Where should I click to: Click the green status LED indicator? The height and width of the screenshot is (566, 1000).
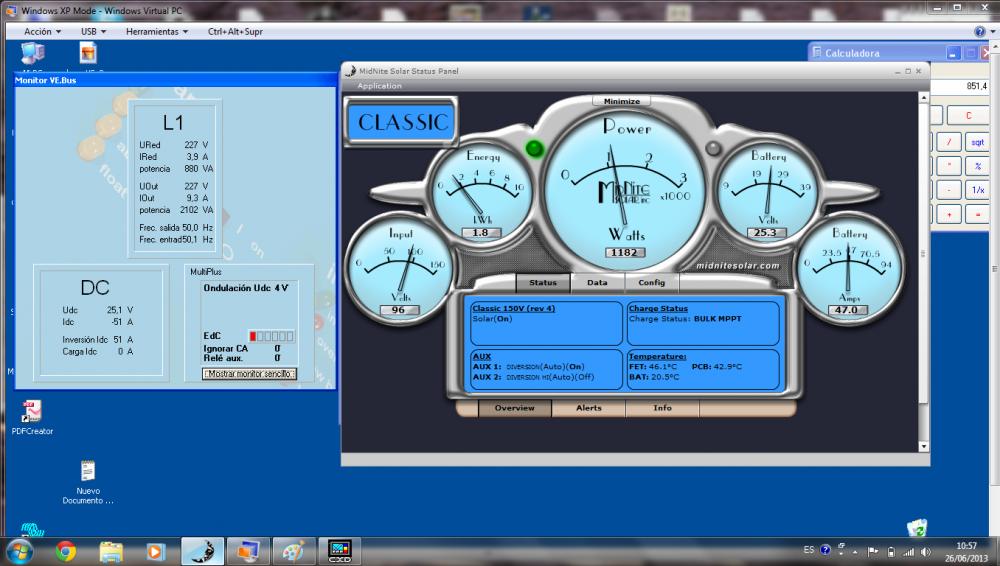click(x=534, y=149)
